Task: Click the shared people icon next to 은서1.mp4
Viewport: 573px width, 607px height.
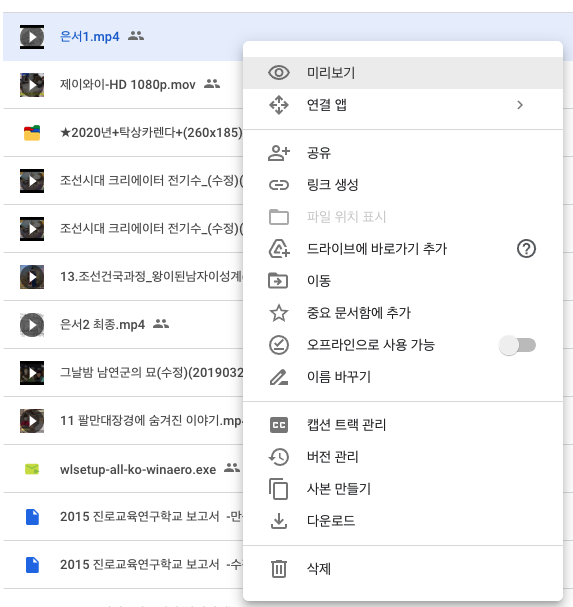Action: tap(136, 36)
